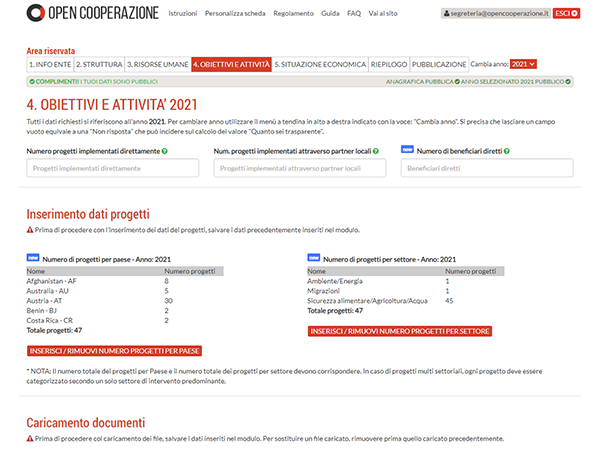Focus the Progetti implementati direttamente field
The height and width of the screenshot is (450, 600).
(112, 168)
